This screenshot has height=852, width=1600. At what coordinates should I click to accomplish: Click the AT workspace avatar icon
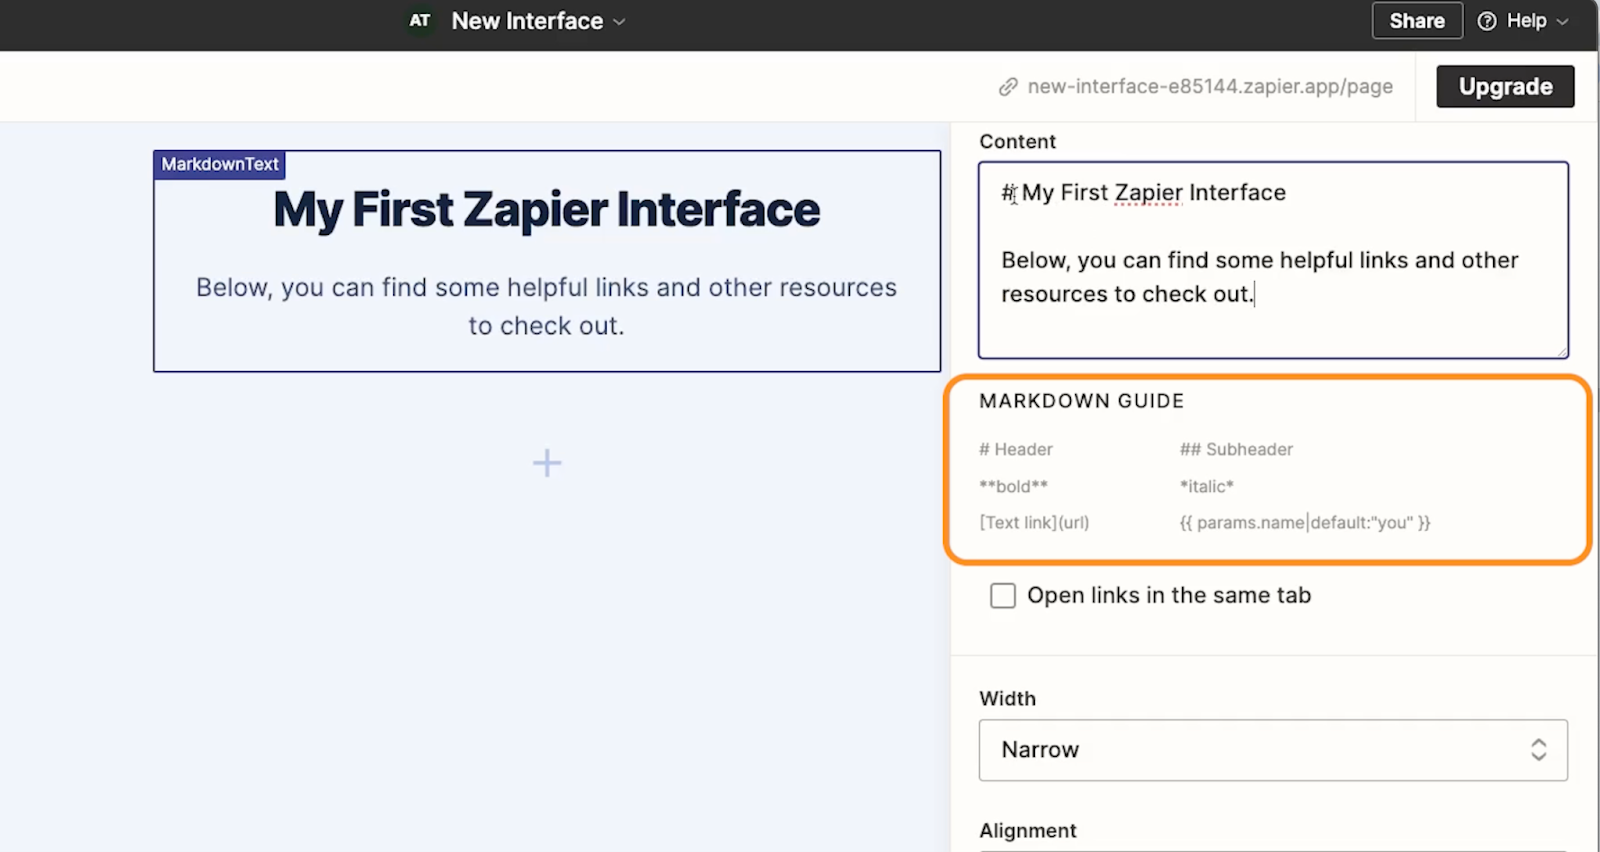click(x=420, y=21)
